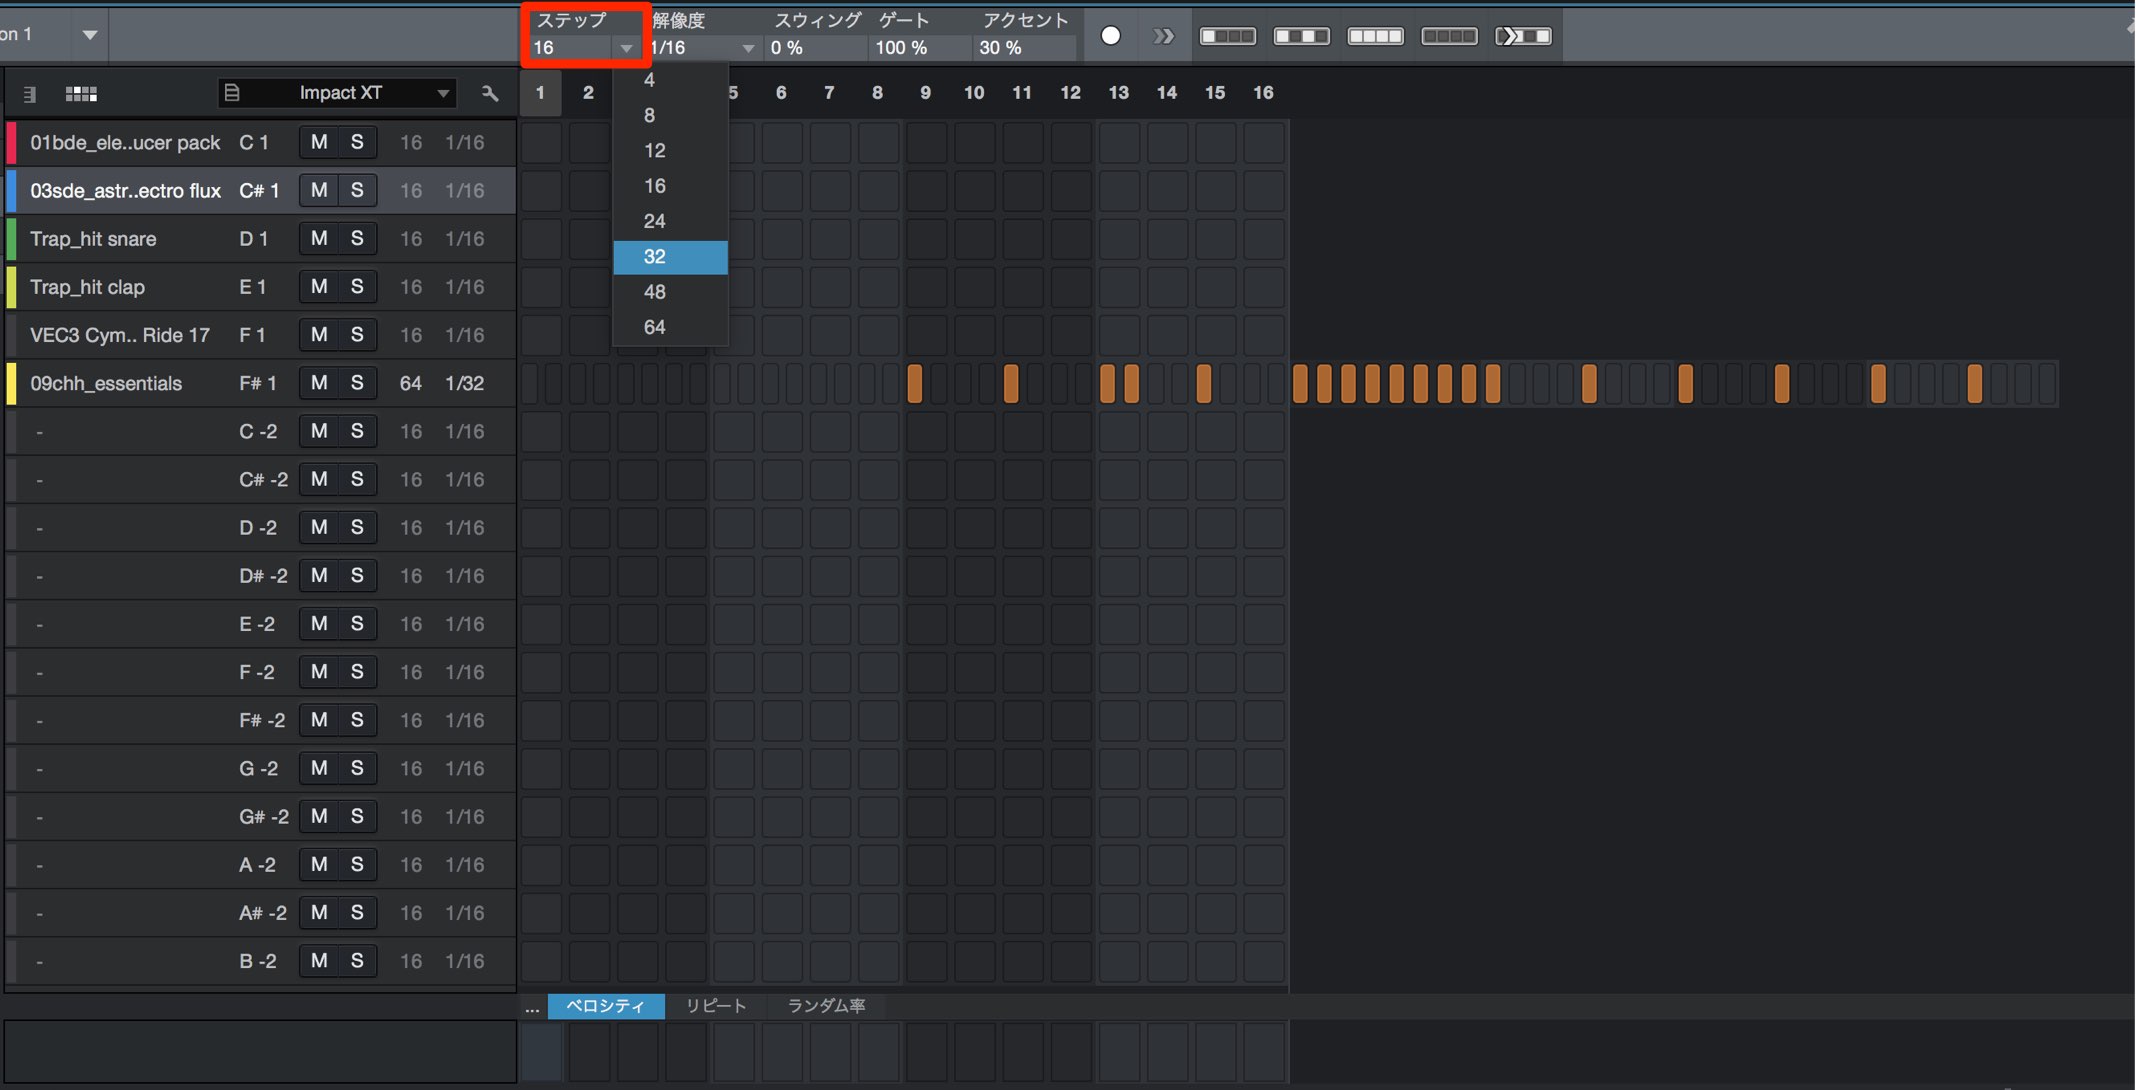Click the rightmost arrow step pattern icon

pos(1523,36)
